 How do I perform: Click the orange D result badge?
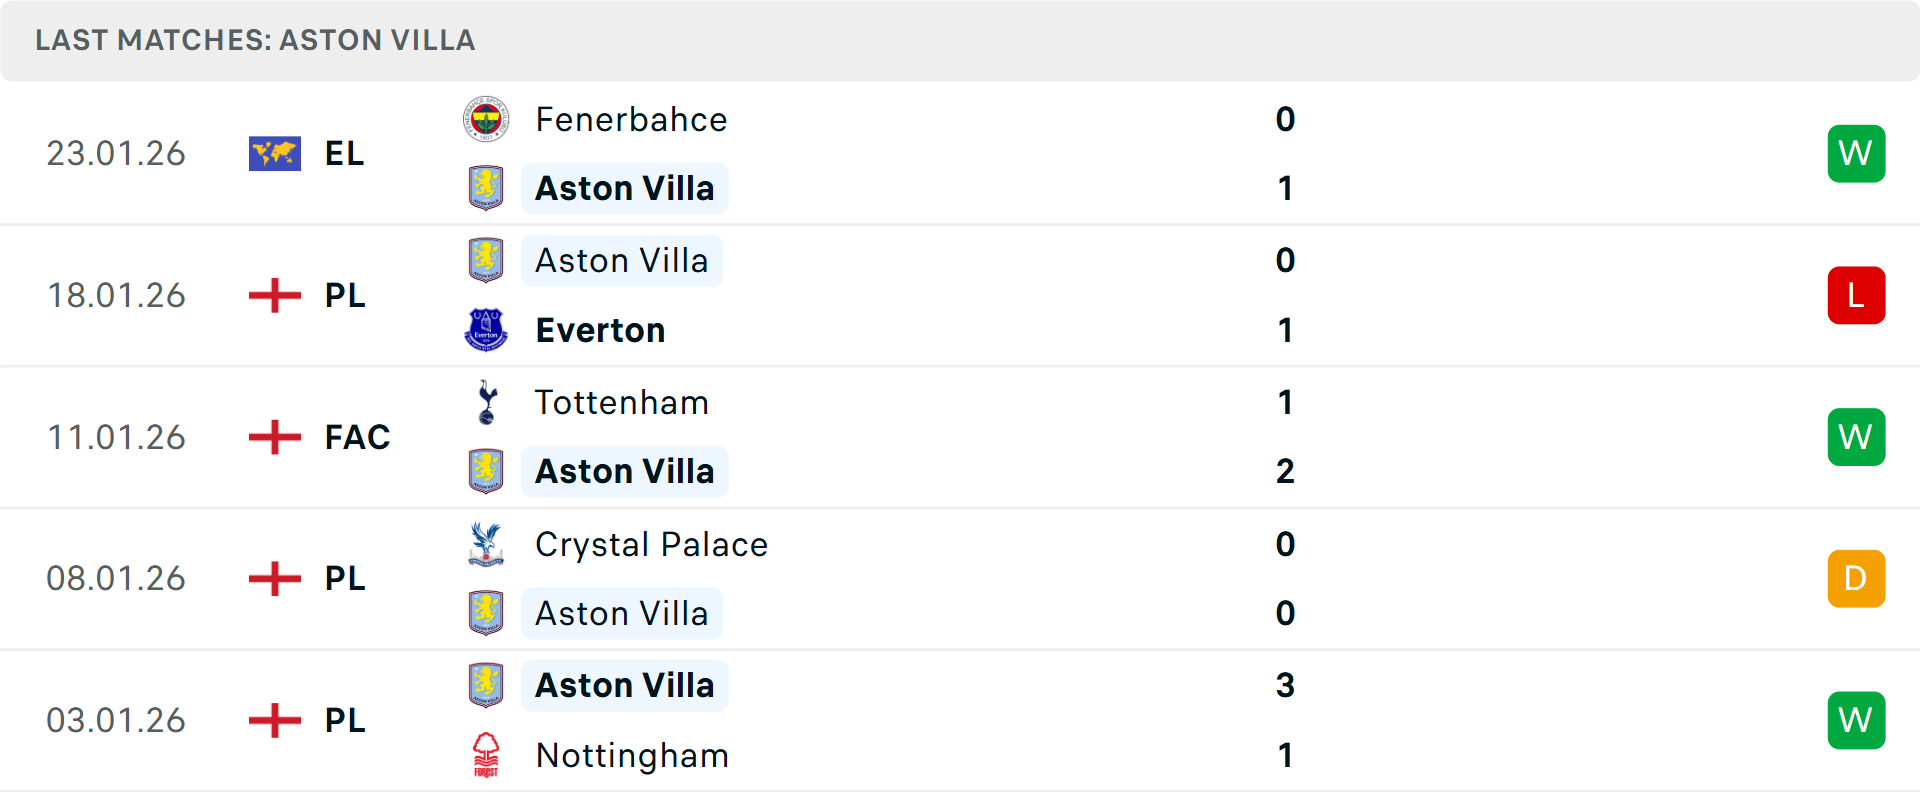[x=1856, y=579]
